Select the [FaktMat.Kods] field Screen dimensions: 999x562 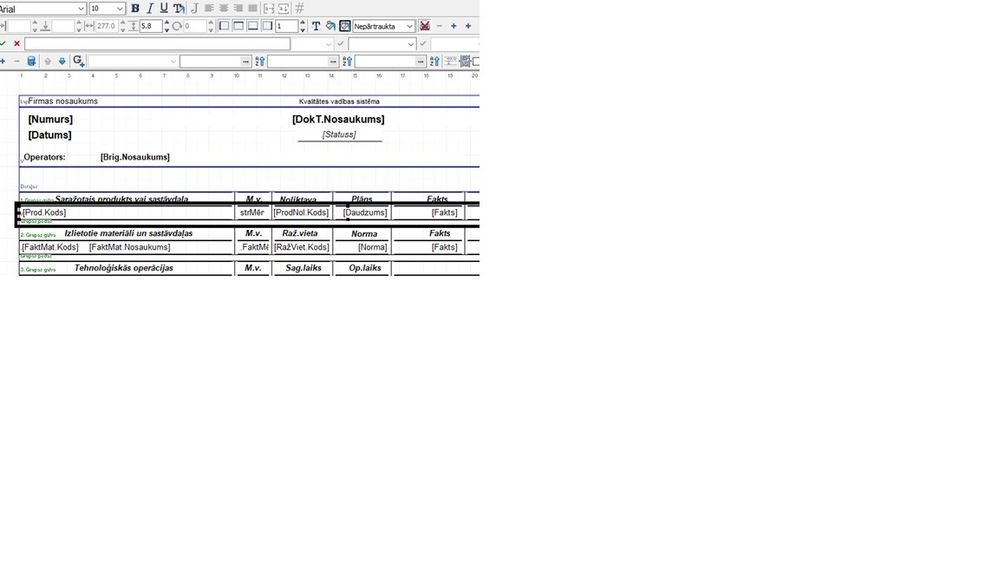(50, 247)
